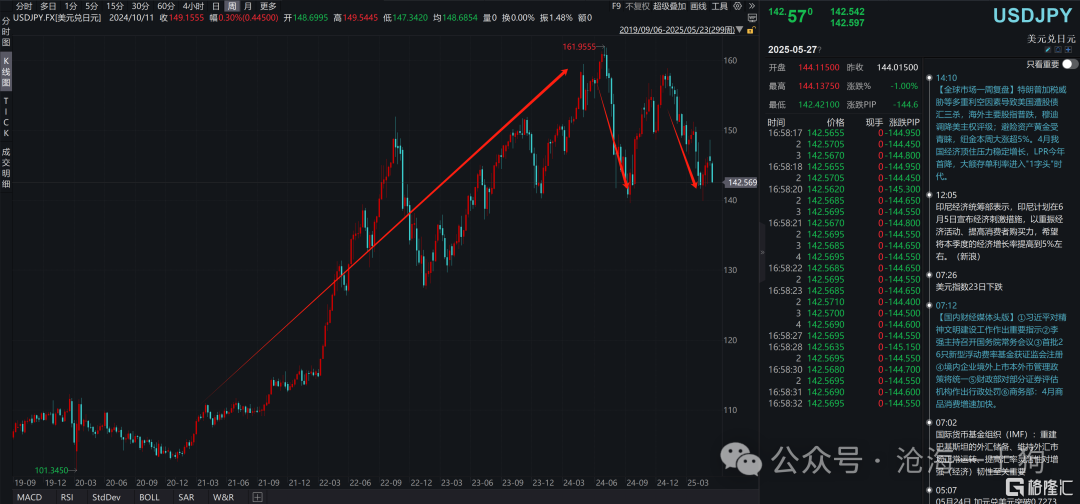This screenshot has width=1080, height=504.
Task: Click the question mark beside 2025-05-27
Action: pyautogui.click(x=819, y=50)
